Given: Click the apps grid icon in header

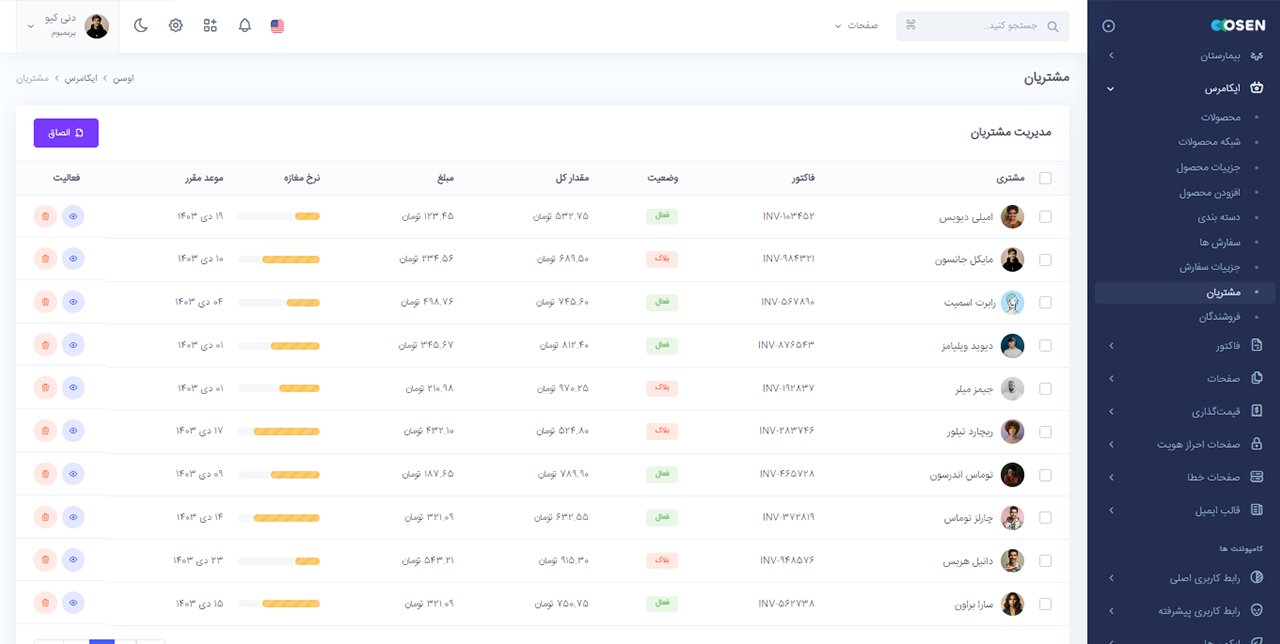Looking at the screenshot, I should point(210,26).
